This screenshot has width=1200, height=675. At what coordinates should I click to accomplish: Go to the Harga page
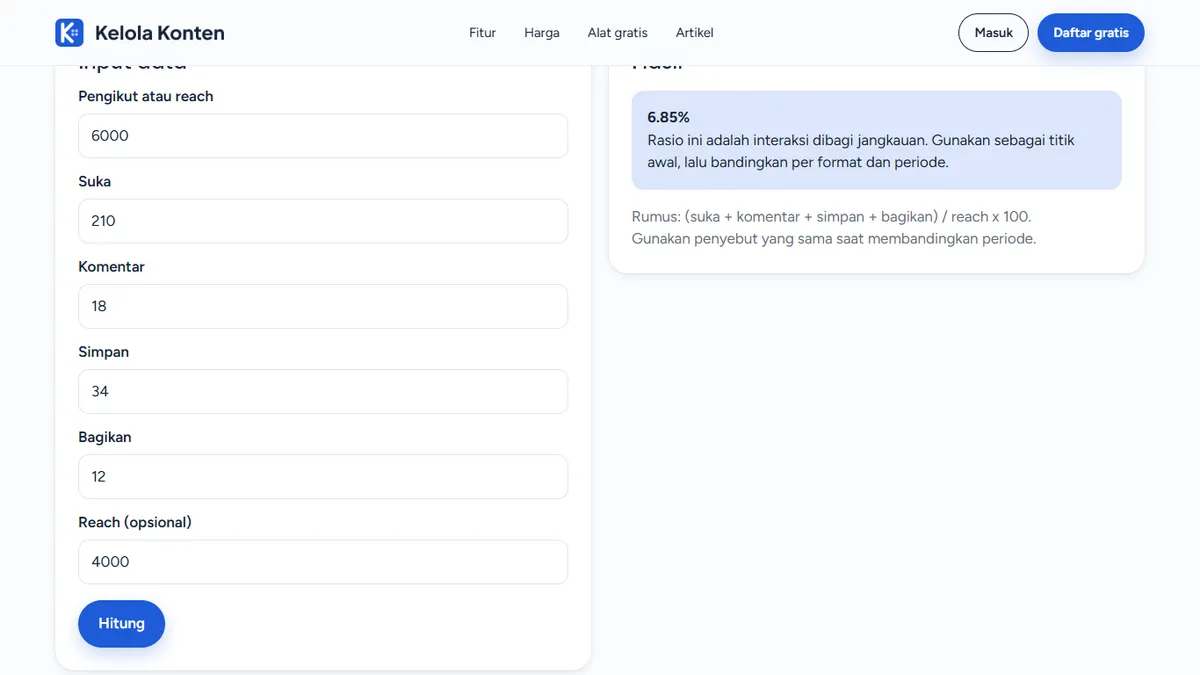pyautogui.click(x=542, y=32)
